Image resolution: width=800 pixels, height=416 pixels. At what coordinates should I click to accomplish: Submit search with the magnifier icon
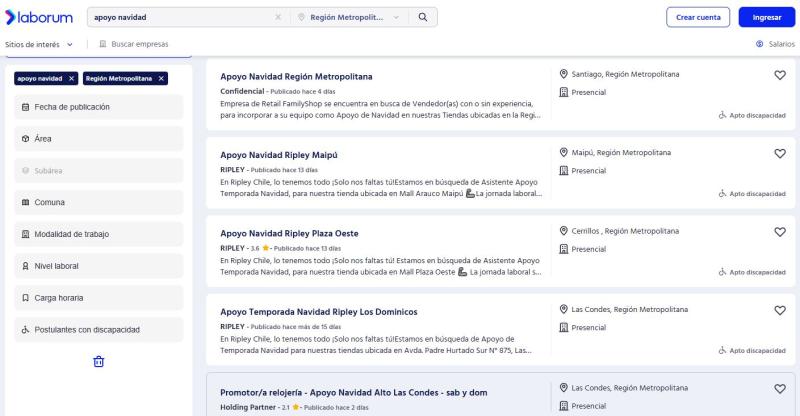pos(423,17)
